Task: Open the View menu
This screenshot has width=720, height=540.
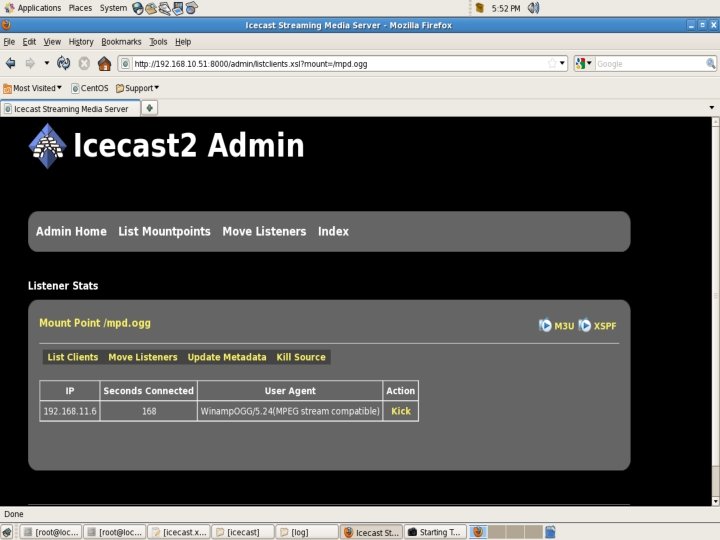Action: click(x=52, y=42)
